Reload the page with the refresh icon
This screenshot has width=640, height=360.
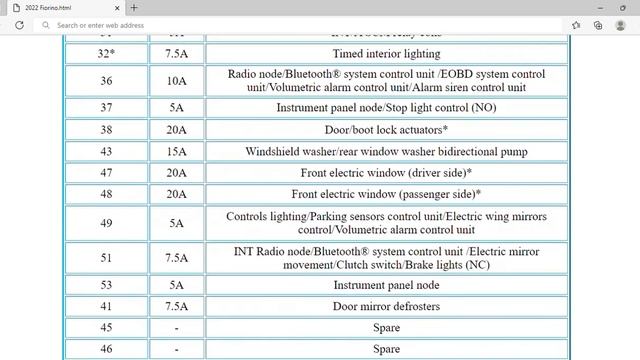tap(19, 25)
